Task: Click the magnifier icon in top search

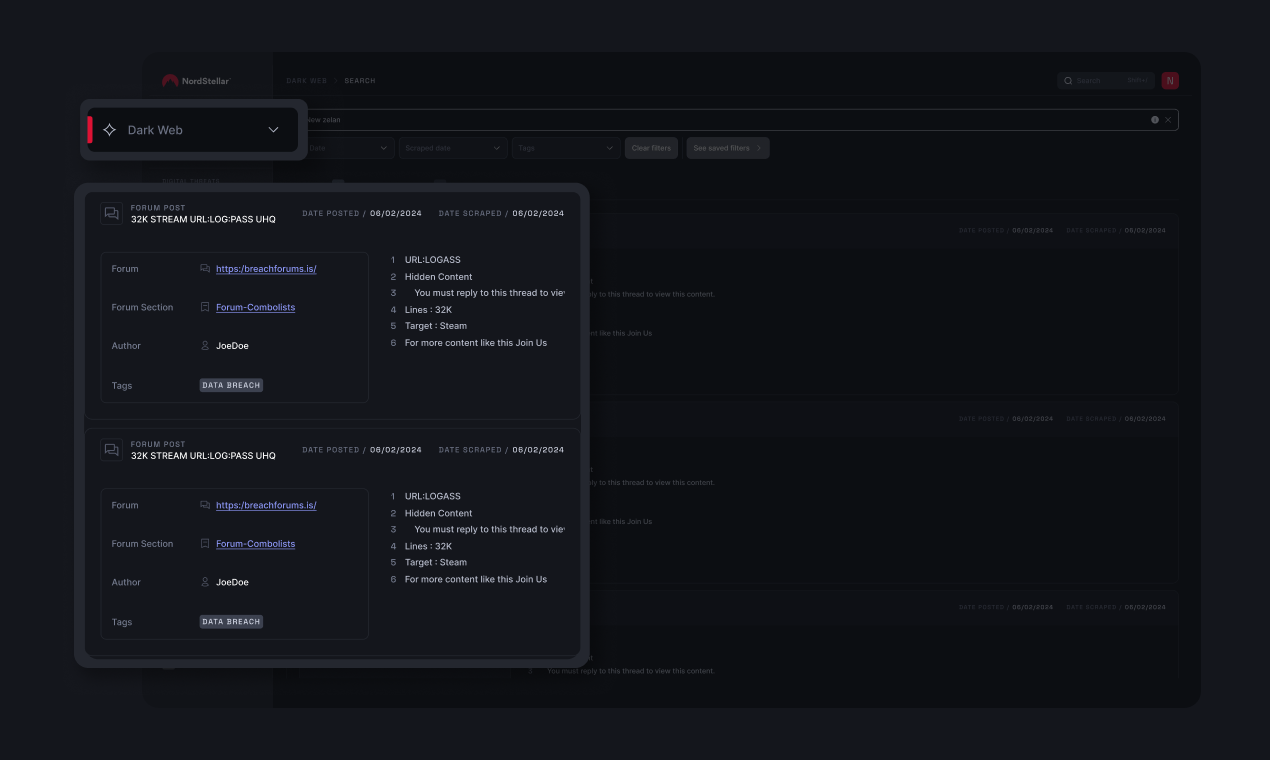Action: [x=1068, y=81]
